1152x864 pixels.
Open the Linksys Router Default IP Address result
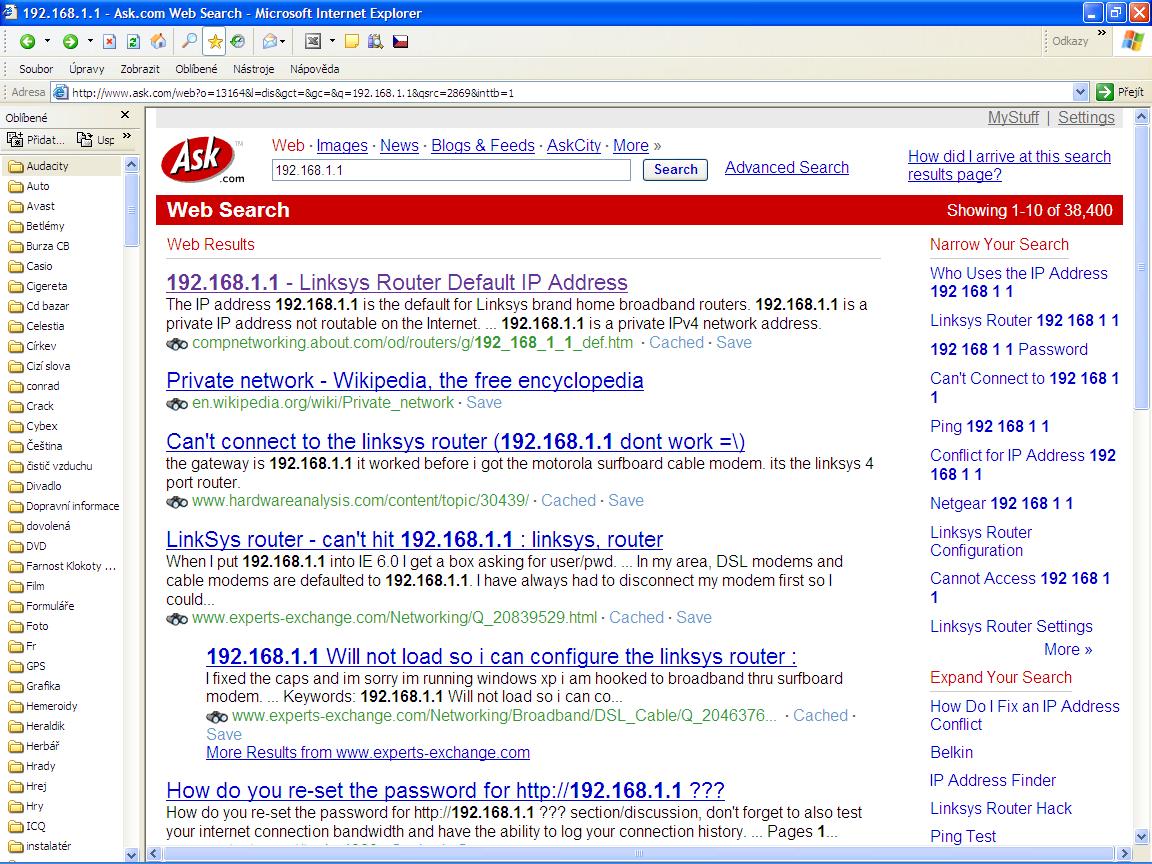(397, 282)
